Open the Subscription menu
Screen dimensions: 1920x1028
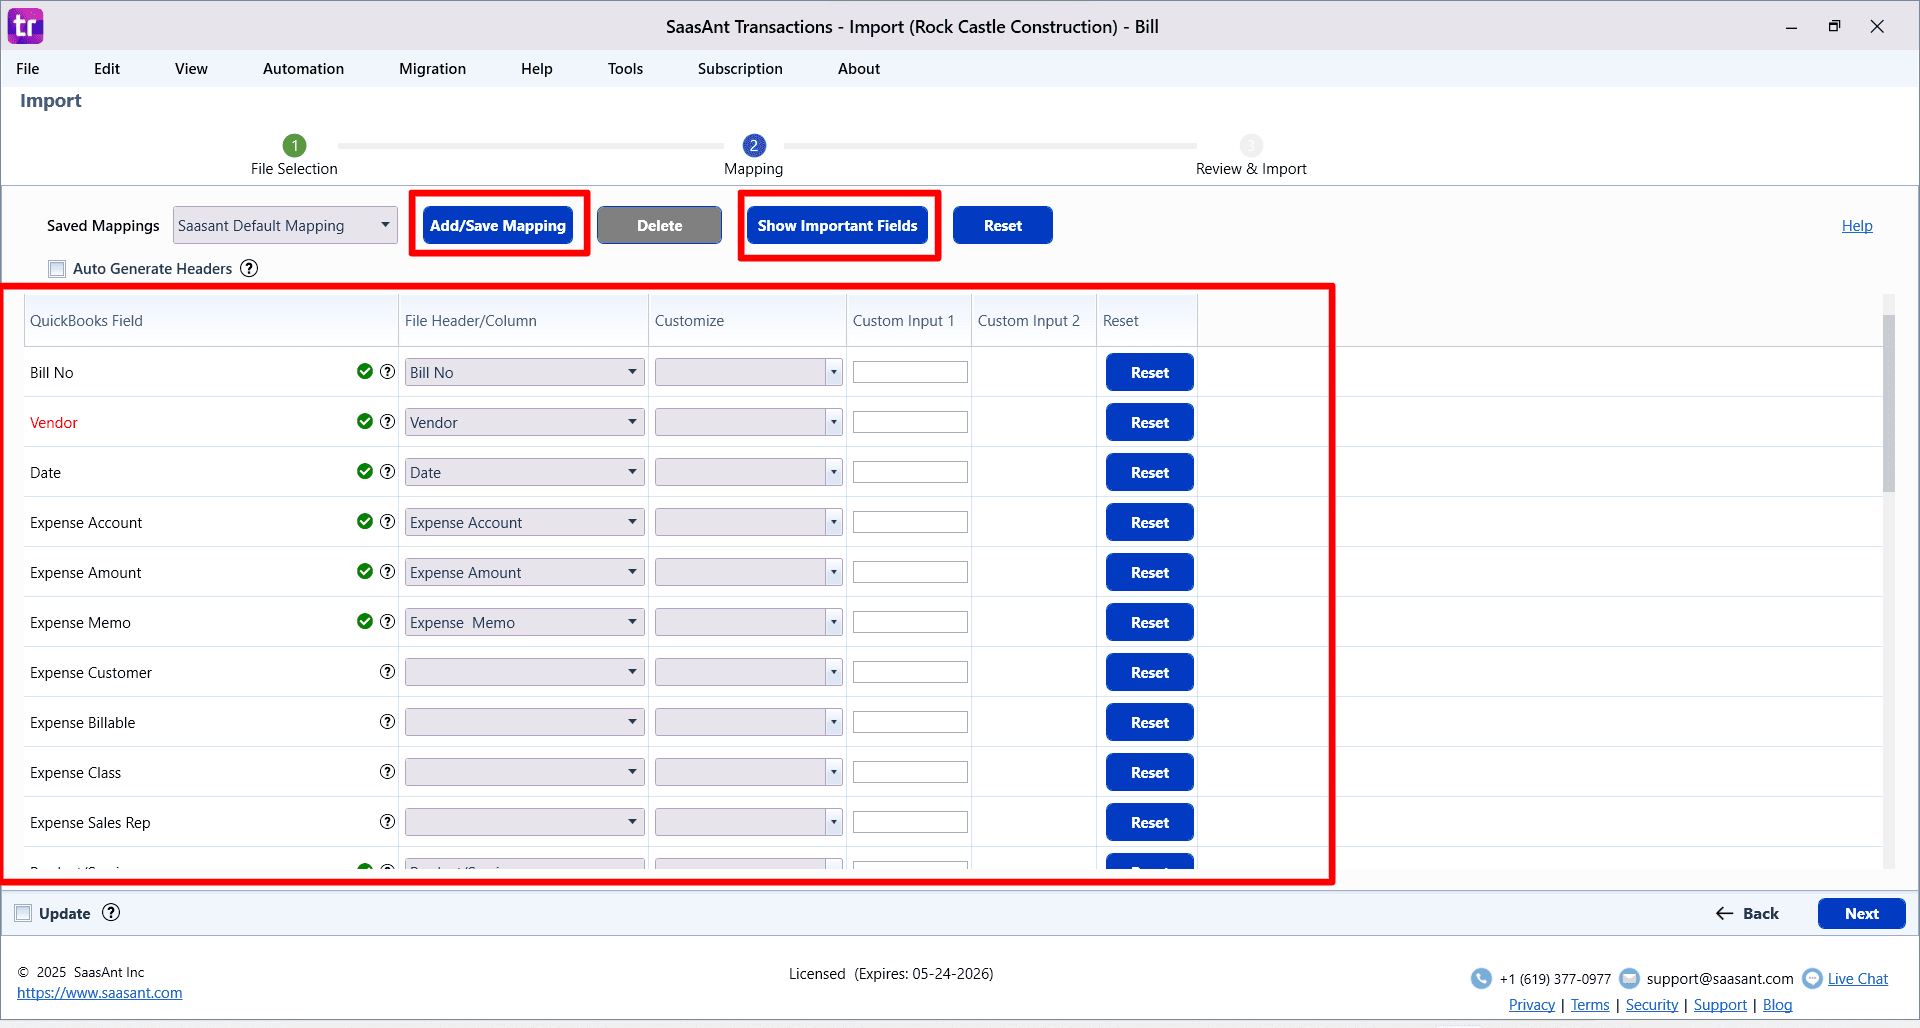coord(740,68)
